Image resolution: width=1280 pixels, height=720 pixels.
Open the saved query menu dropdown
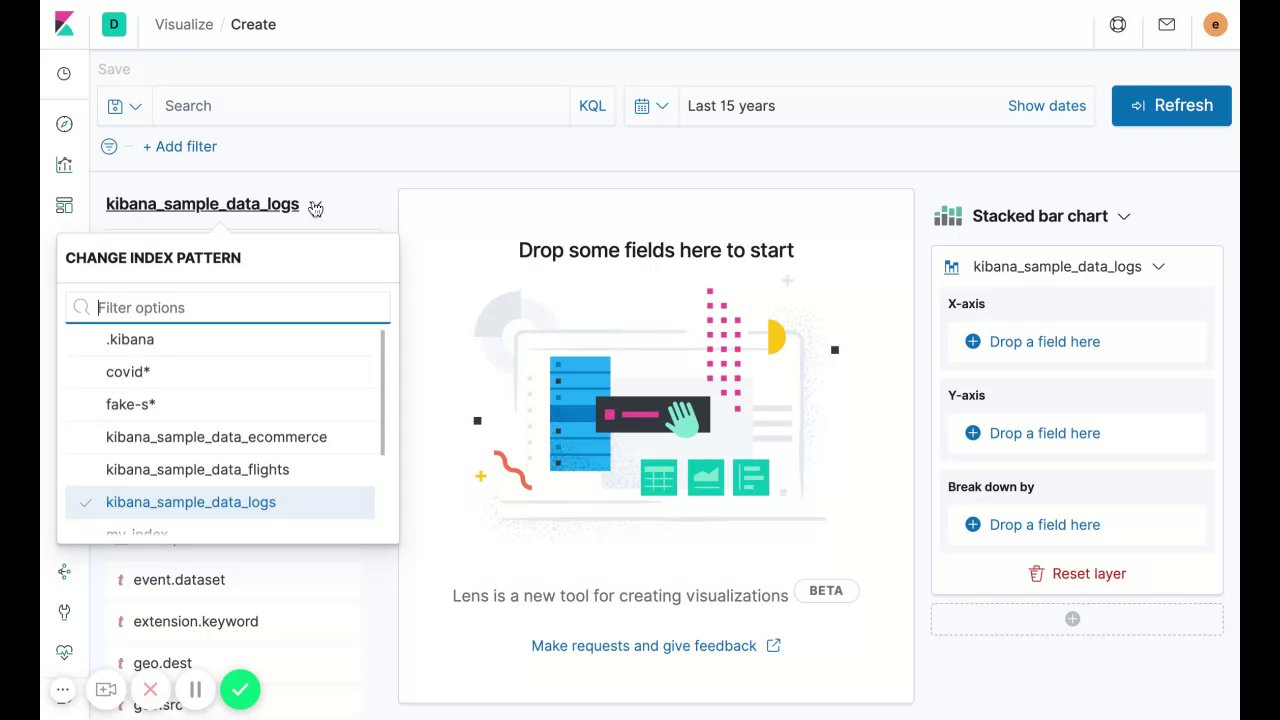point(125,106)
